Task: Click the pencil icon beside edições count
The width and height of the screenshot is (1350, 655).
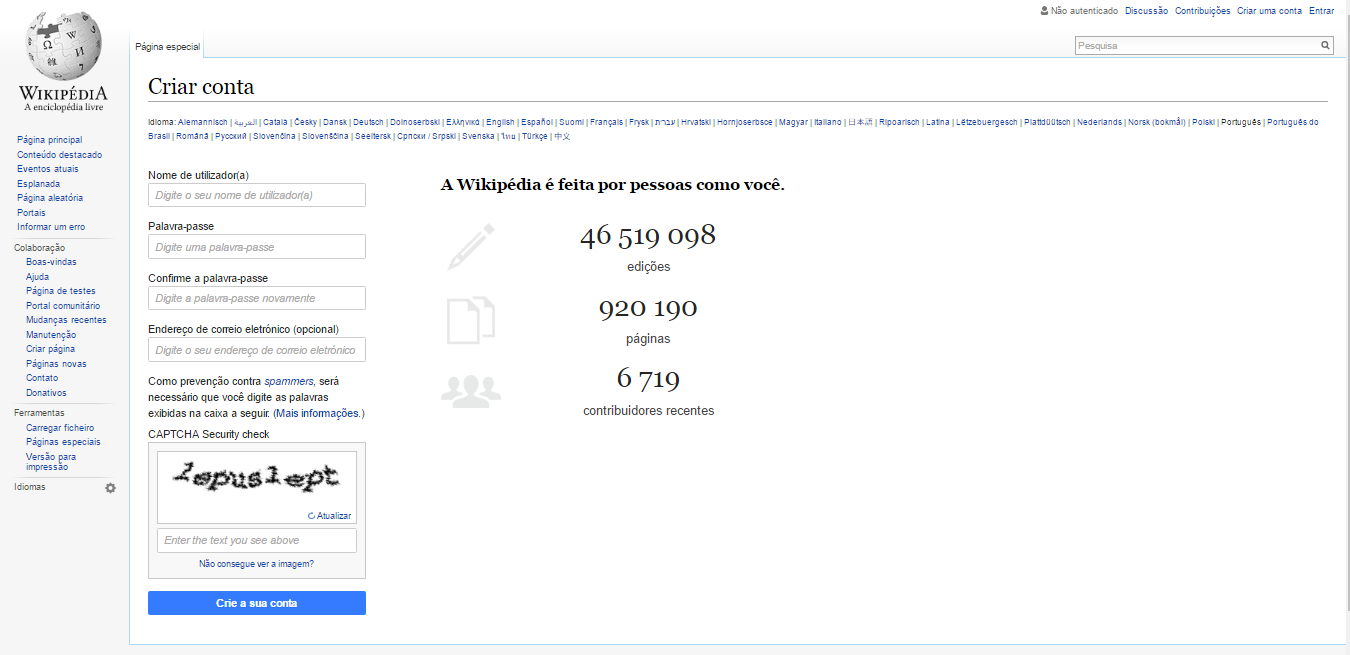Action: [x=472, y=246]
